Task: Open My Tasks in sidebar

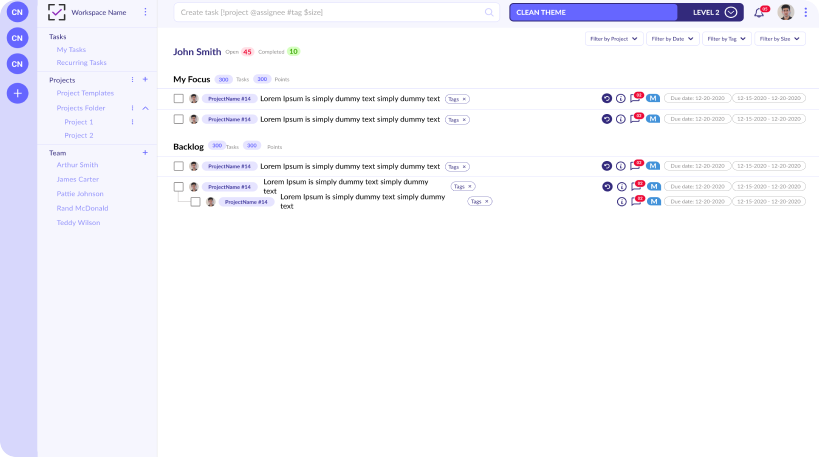Action: point(71,49)
